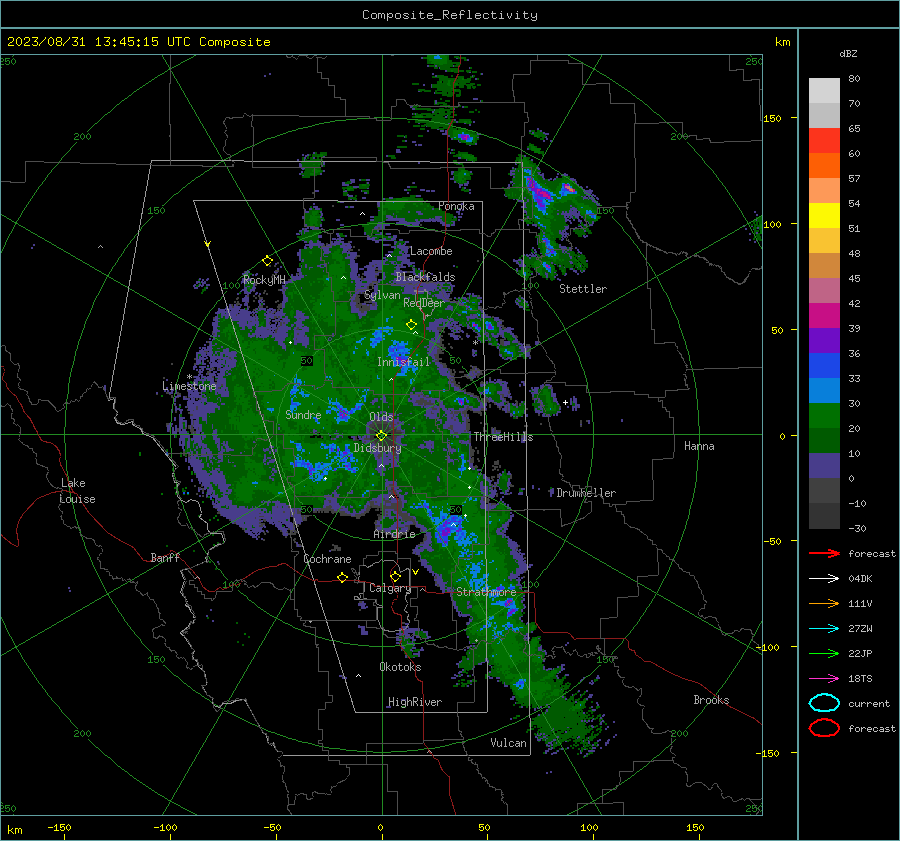The width and height of the screenshot is (900, 841).
Task: Click the Lake Louise label
Action: (x=78, y=491)
